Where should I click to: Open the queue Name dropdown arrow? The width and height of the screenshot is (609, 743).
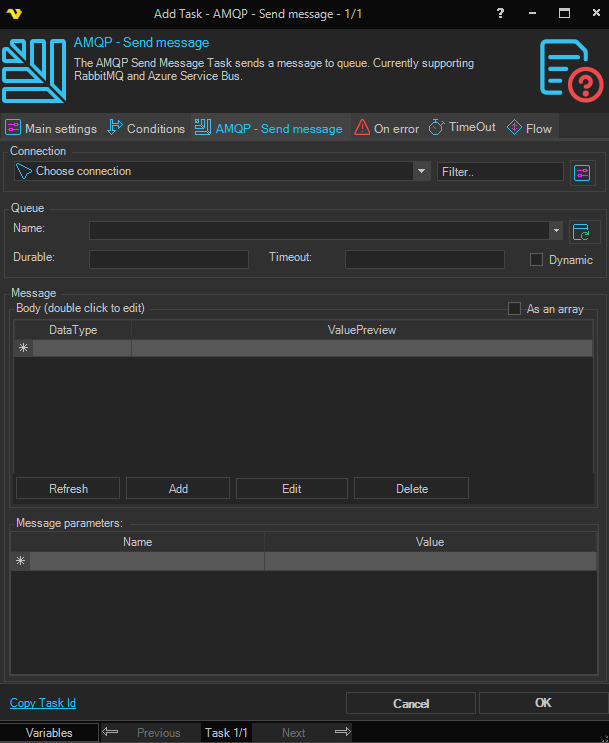556,231
